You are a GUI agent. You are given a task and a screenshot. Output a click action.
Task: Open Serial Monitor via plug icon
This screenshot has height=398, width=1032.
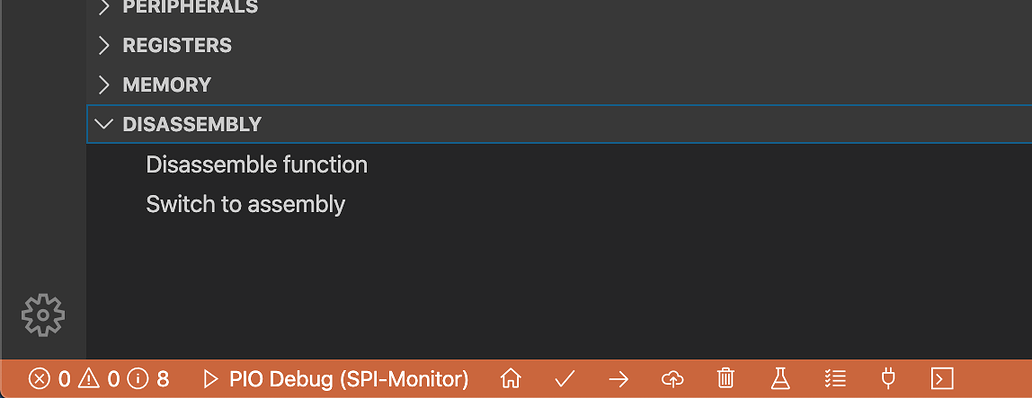[x=888, y=378]
